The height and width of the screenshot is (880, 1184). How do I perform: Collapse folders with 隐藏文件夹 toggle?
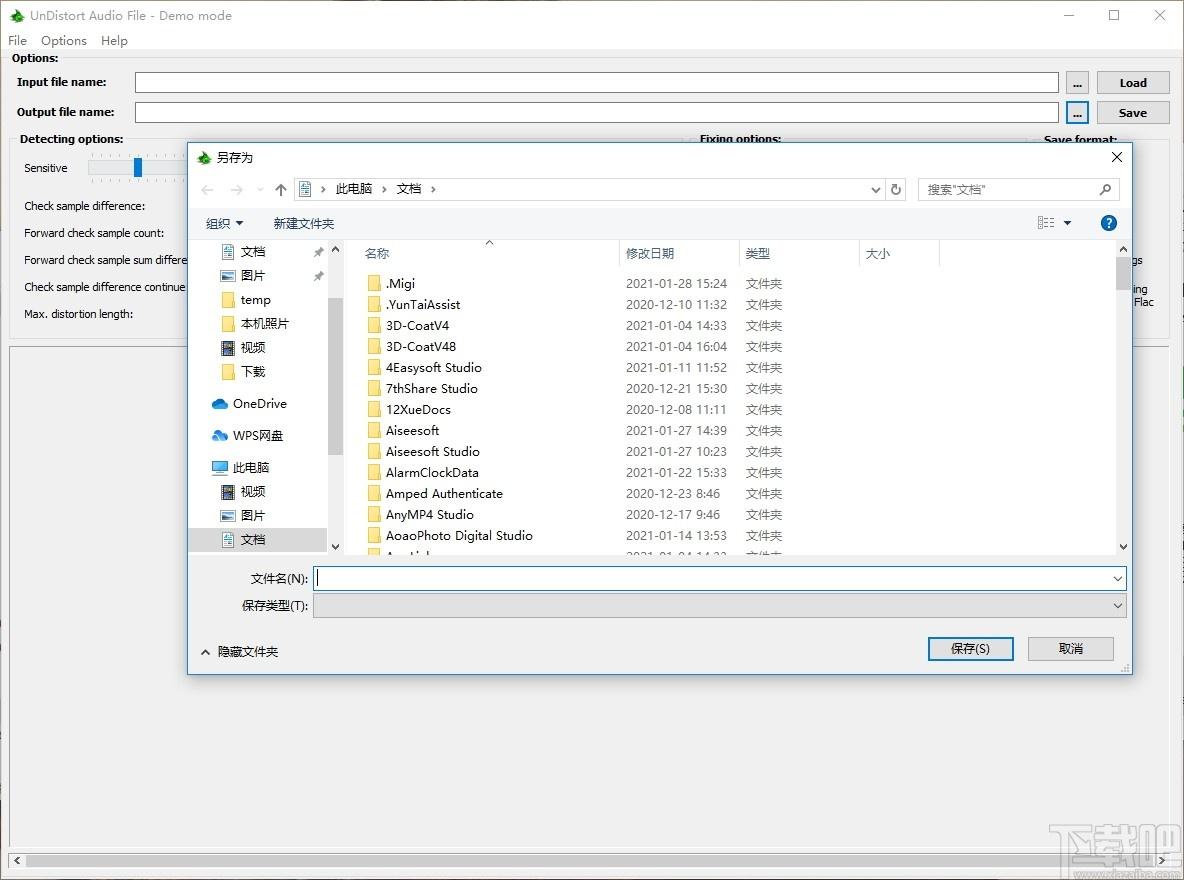point(239,652)
